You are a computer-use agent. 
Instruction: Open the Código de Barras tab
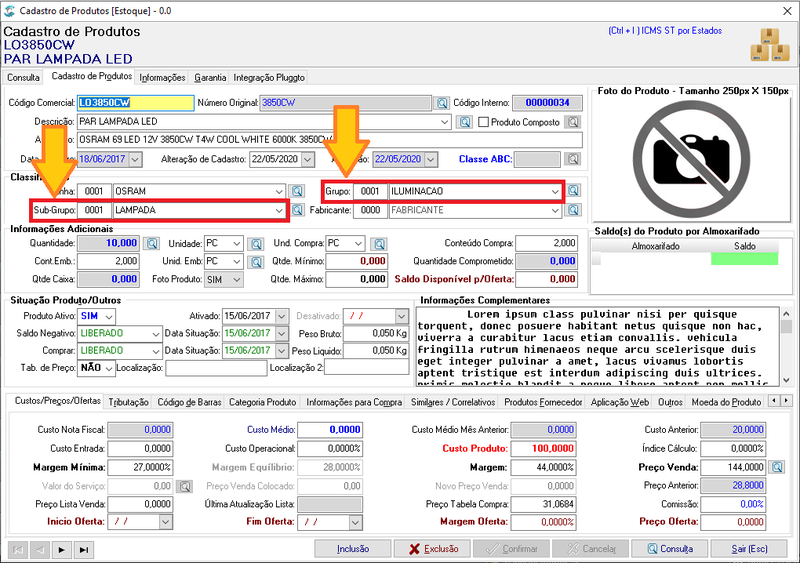[189, 402]
